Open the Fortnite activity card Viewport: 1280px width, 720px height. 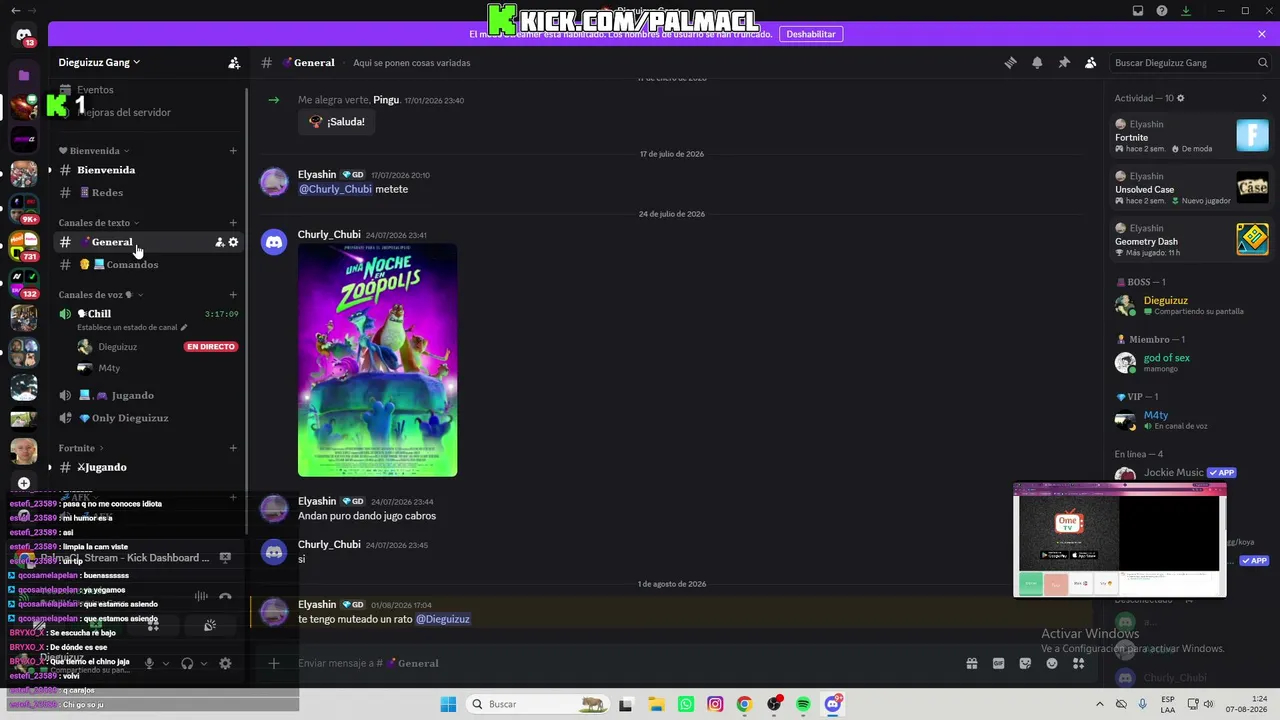[1192, 136]
